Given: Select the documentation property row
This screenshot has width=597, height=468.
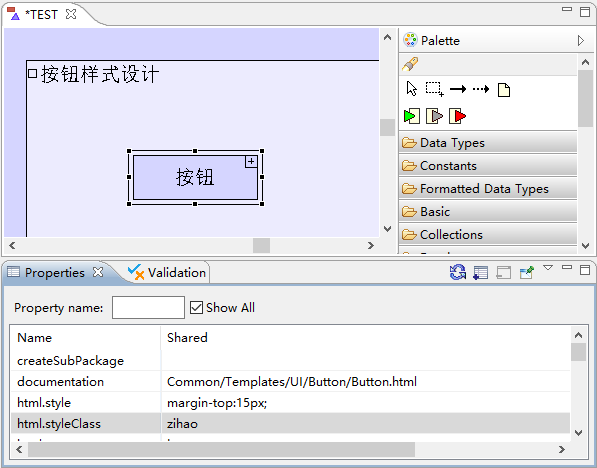Looking at the screenshot, I should (291, 382).
